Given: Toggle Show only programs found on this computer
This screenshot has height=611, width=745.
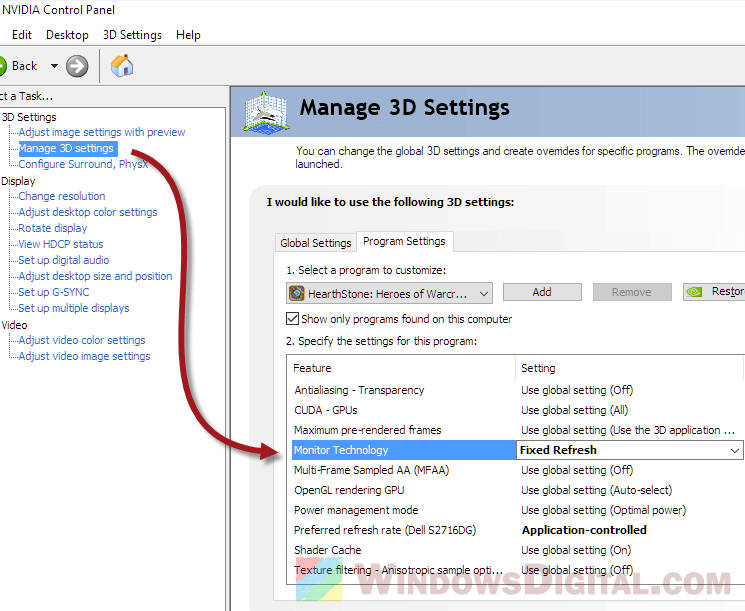Looking at the screenshot, I should coord(293,318).
